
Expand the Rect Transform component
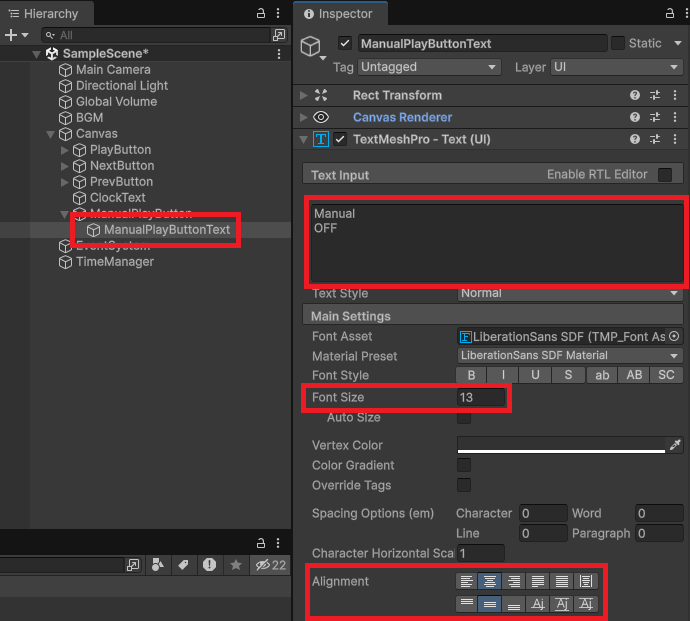click(304, 96)
